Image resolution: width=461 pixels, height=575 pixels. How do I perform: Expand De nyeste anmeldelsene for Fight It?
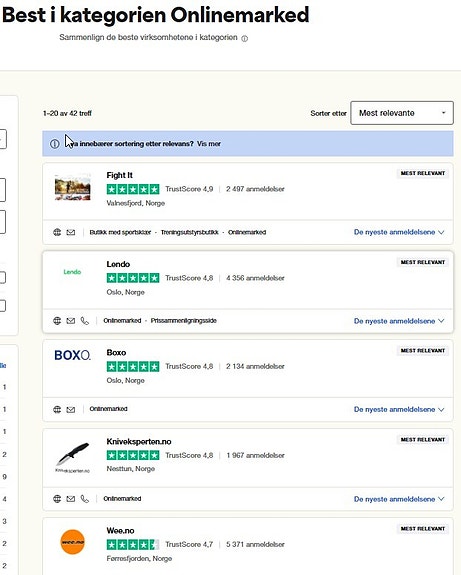[399, 232]
